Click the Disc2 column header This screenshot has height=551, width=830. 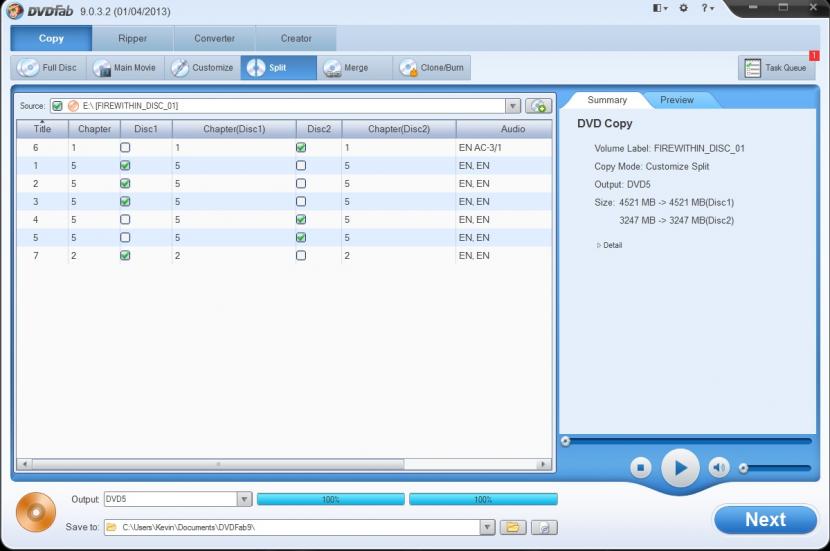pyautogui.click(x=319, y=129)
